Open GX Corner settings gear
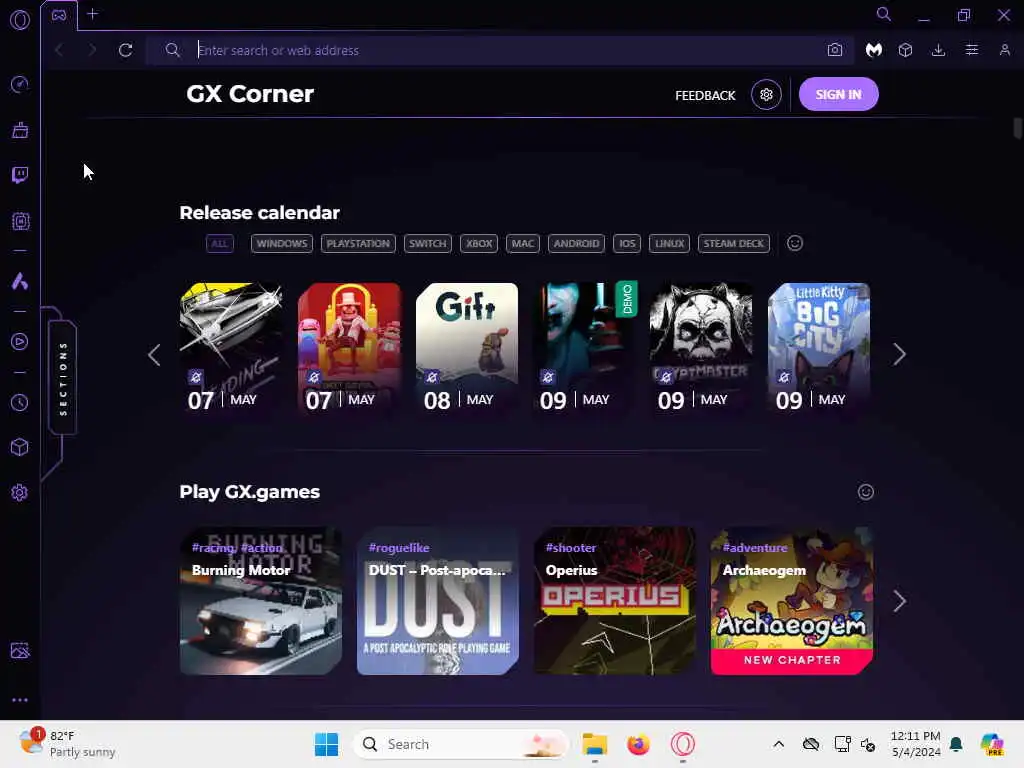 click(x=766, y=95)
